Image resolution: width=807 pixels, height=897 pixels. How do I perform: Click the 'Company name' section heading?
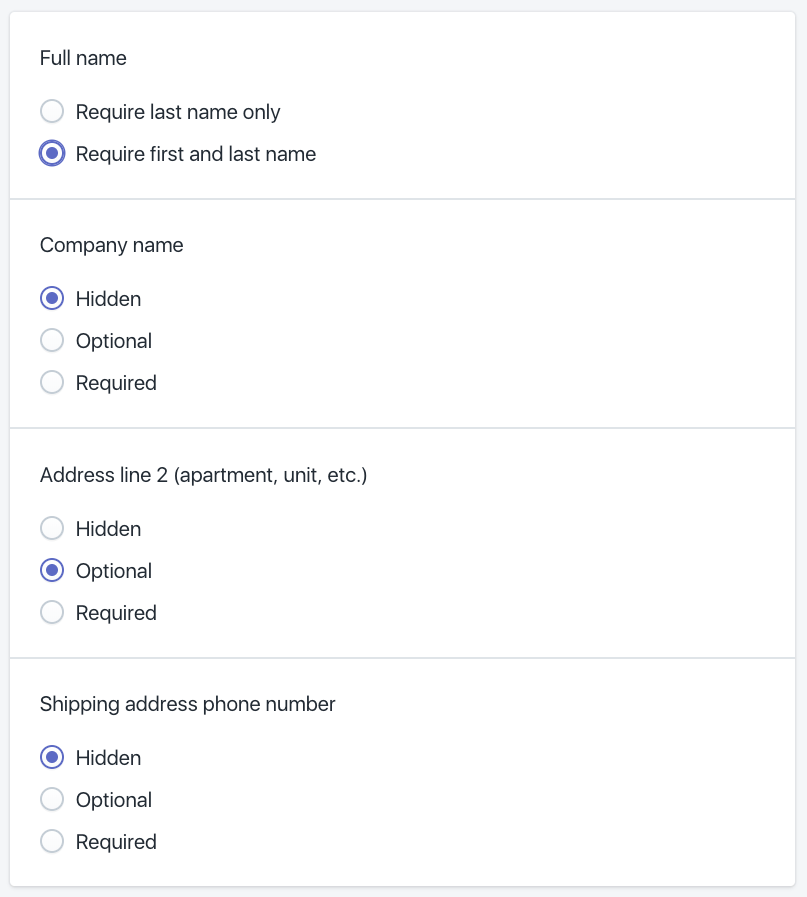coord(111,245)
